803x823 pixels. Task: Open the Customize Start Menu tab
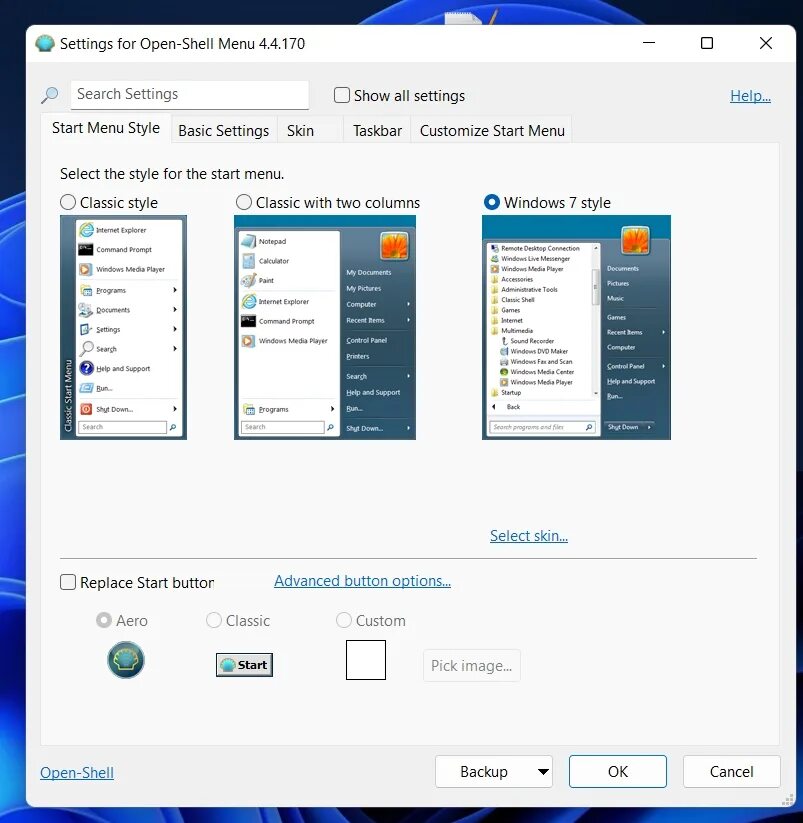tap(492, 130)
